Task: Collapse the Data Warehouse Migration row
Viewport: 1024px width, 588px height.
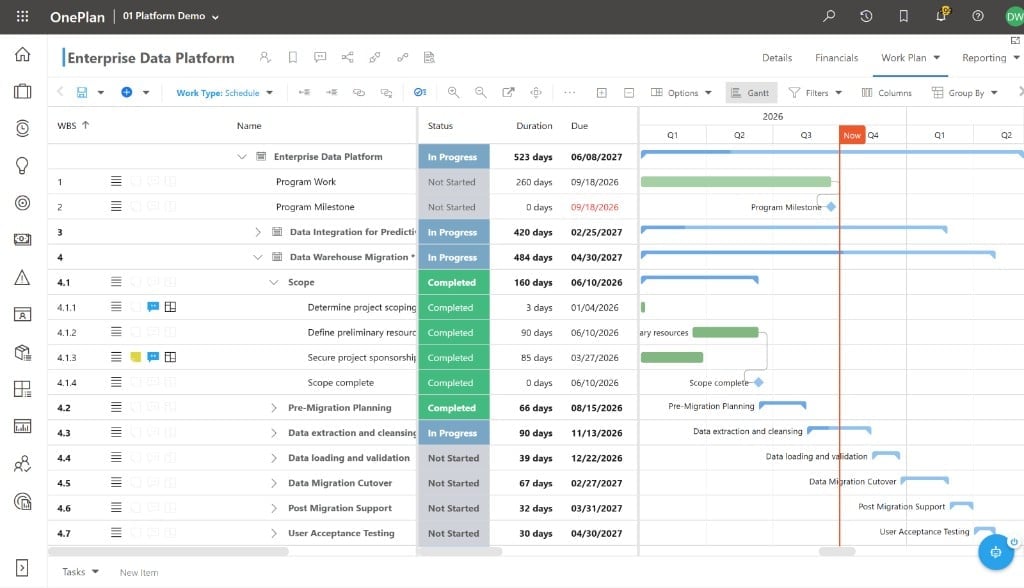Action: [258, 257]
